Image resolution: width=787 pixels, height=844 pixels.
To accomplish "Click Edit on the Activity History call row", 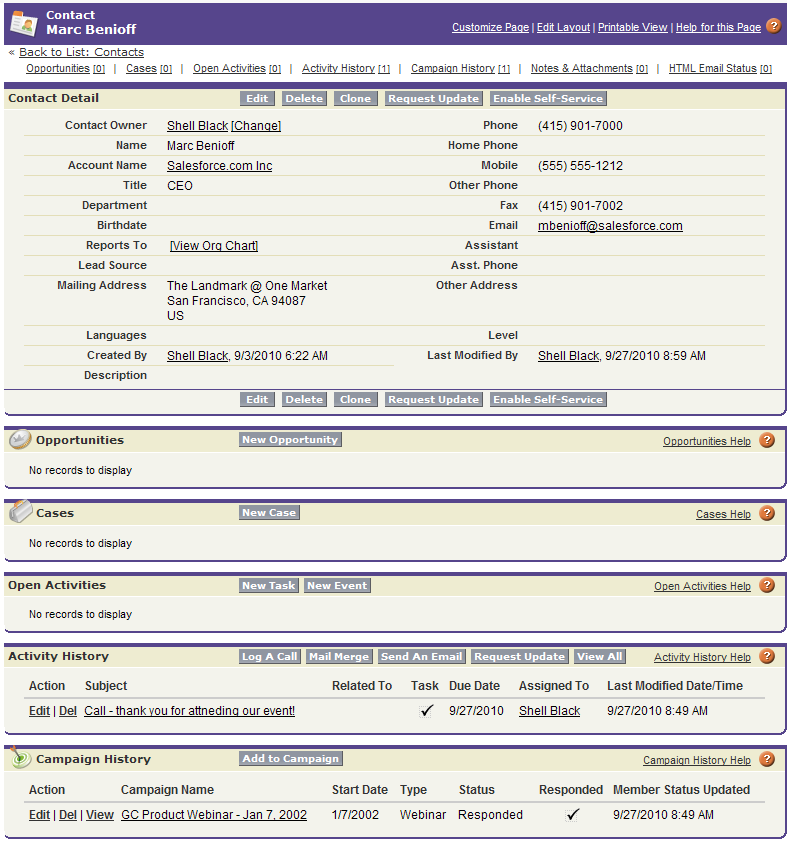I will pos(39,711).
